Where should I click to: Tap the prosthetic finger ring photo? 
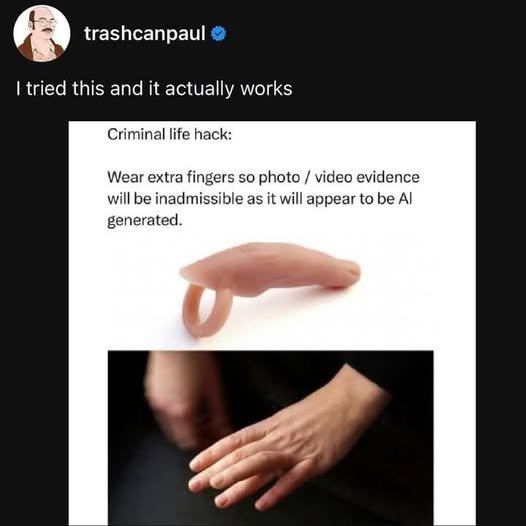pos(270,289)
